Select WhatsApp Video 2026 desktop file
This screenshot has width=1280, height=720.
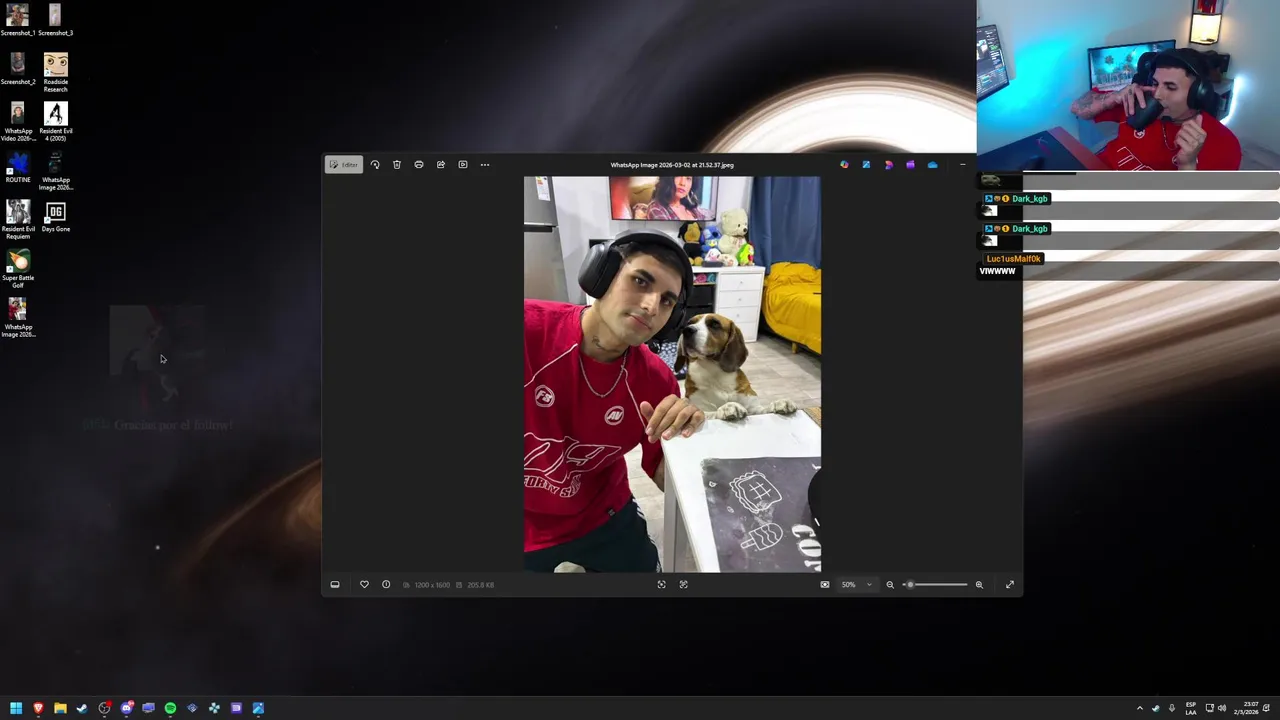(18, 122)
